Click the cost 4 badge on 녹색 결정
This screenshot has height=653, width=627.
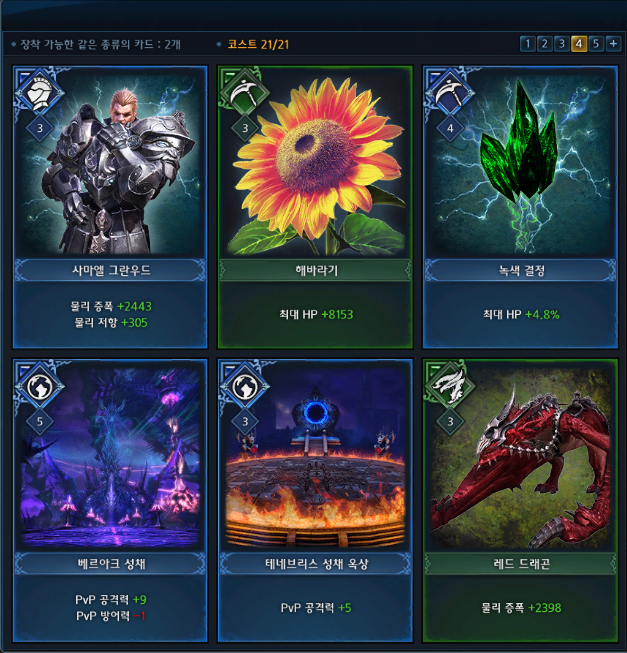point(450,128)
